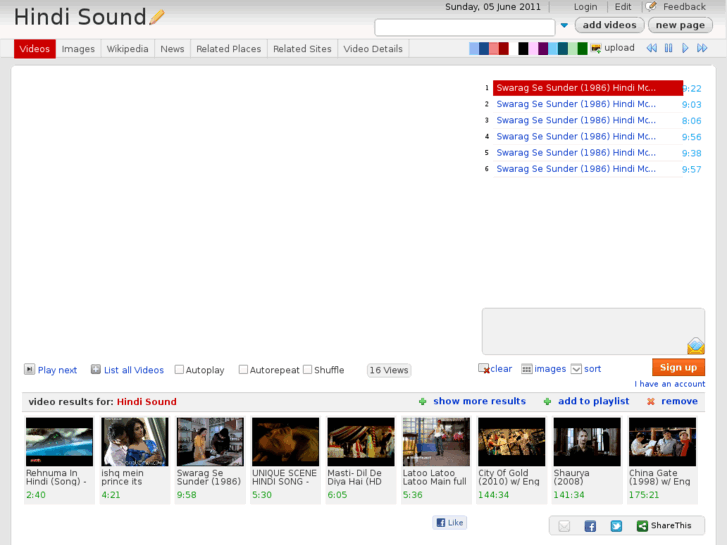The image size is (727, 545).
Task: Click the message text area box
Action: pos(593,331)
